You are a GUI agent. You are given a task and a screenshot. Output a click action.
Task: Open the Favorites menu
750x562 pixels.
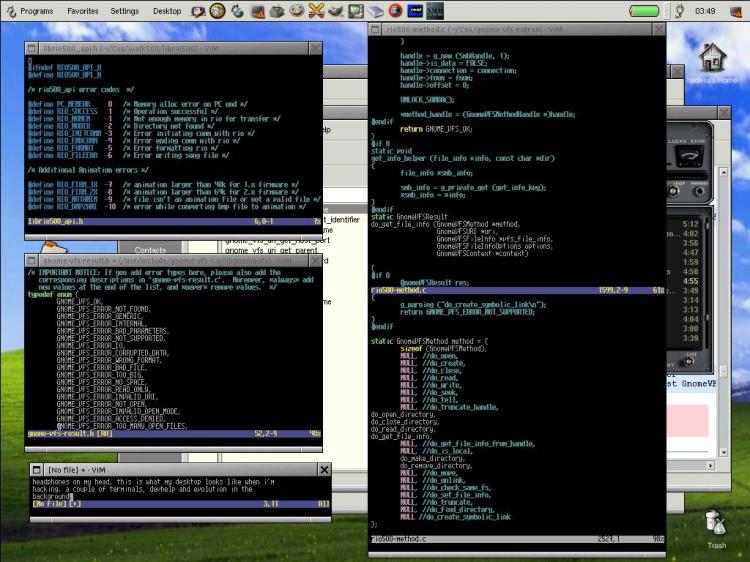(83, 11)
